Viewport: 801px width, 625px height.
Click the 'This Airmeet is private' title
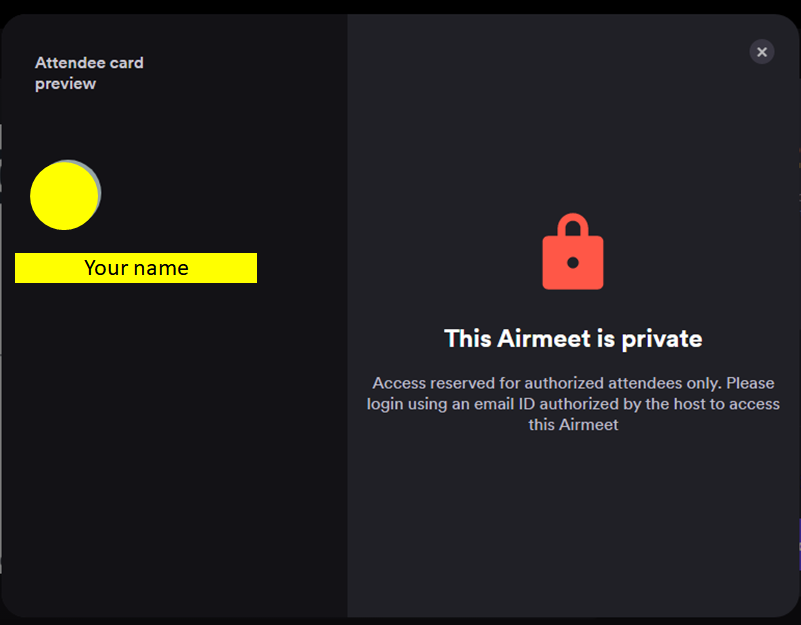coord(573,339)
